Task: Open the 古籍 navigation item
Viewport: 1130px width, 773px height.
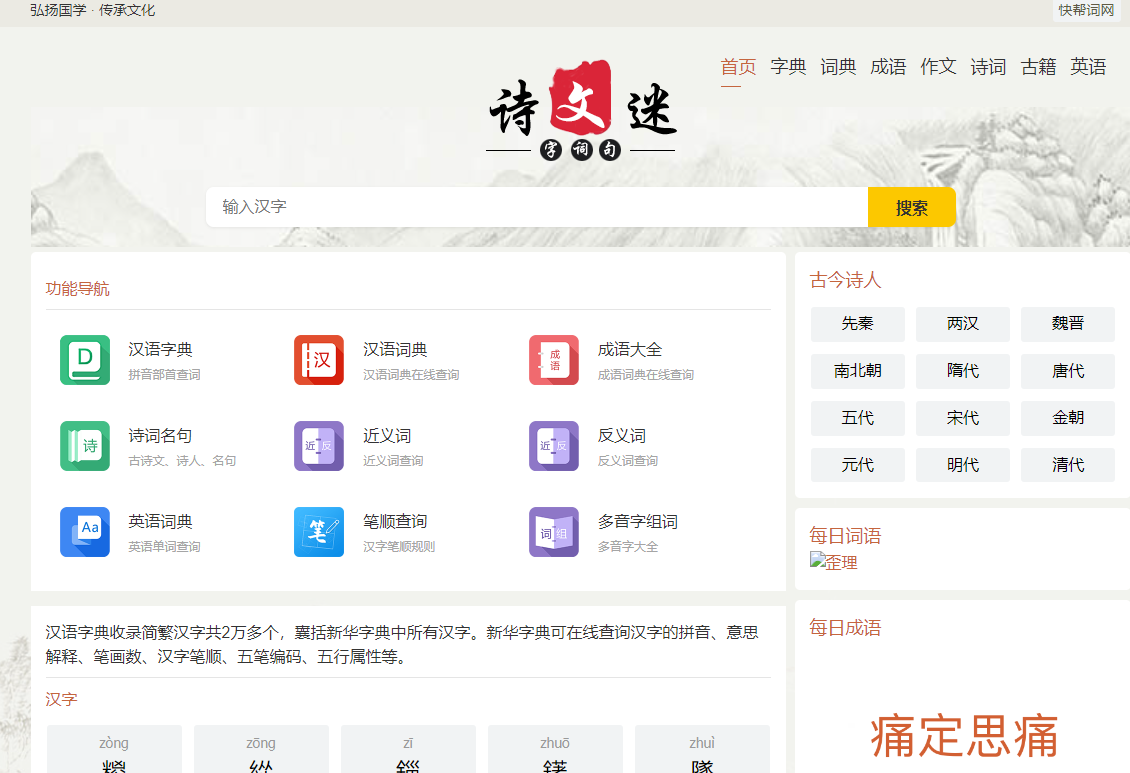Action: tap(1038, 67)
